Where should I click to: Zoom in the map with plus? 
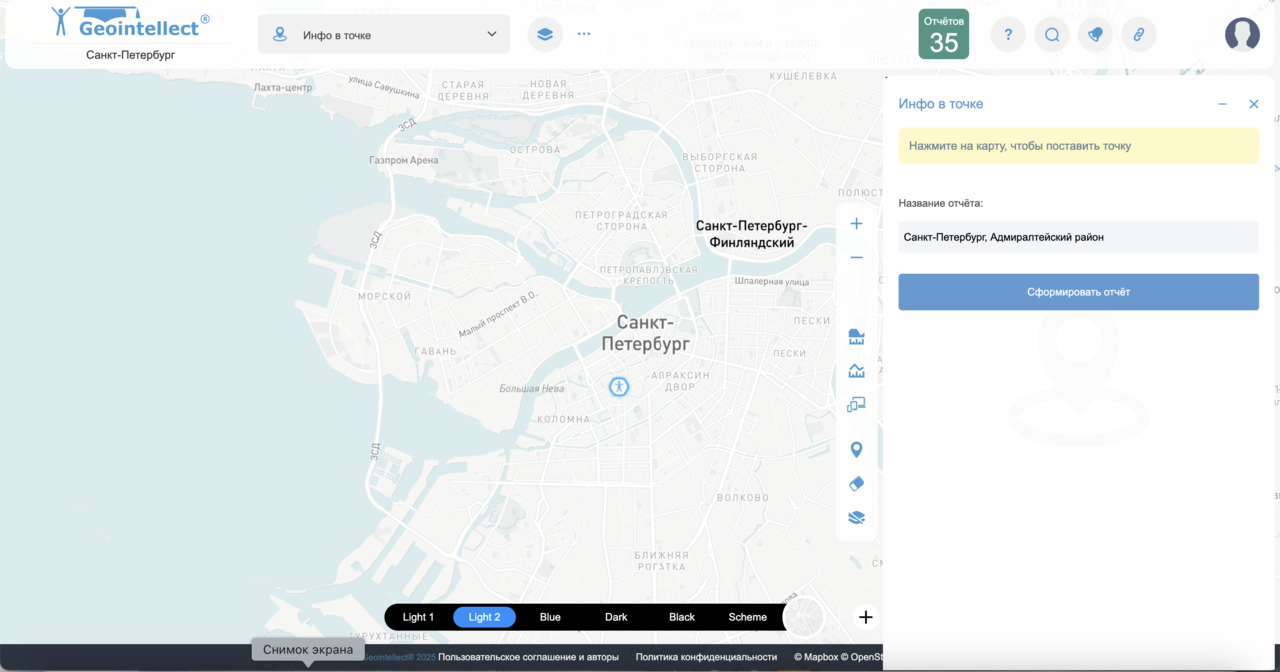(856, 224)
